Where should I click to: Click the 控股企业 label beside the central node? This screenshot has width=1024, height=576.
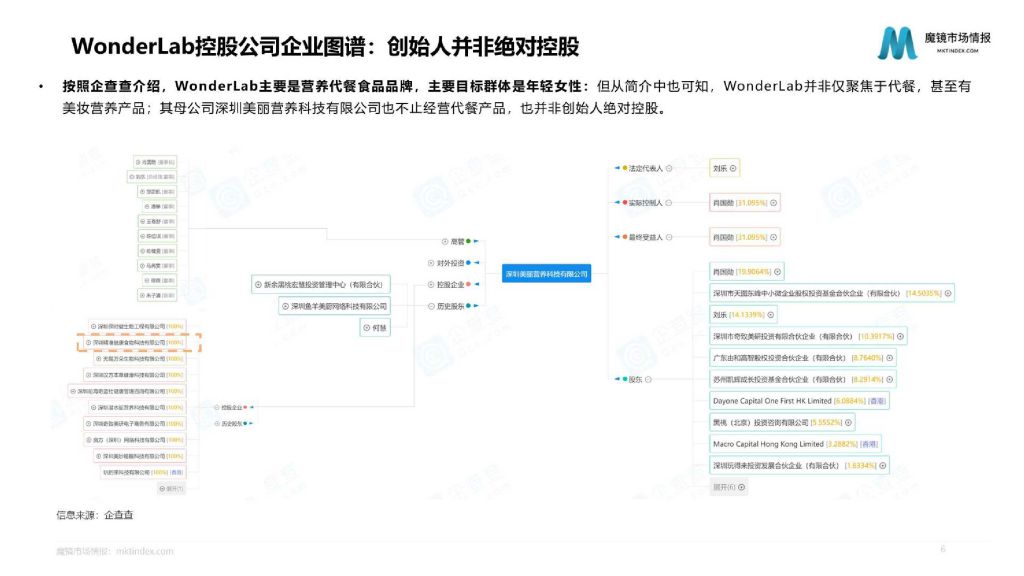(451, 285)
